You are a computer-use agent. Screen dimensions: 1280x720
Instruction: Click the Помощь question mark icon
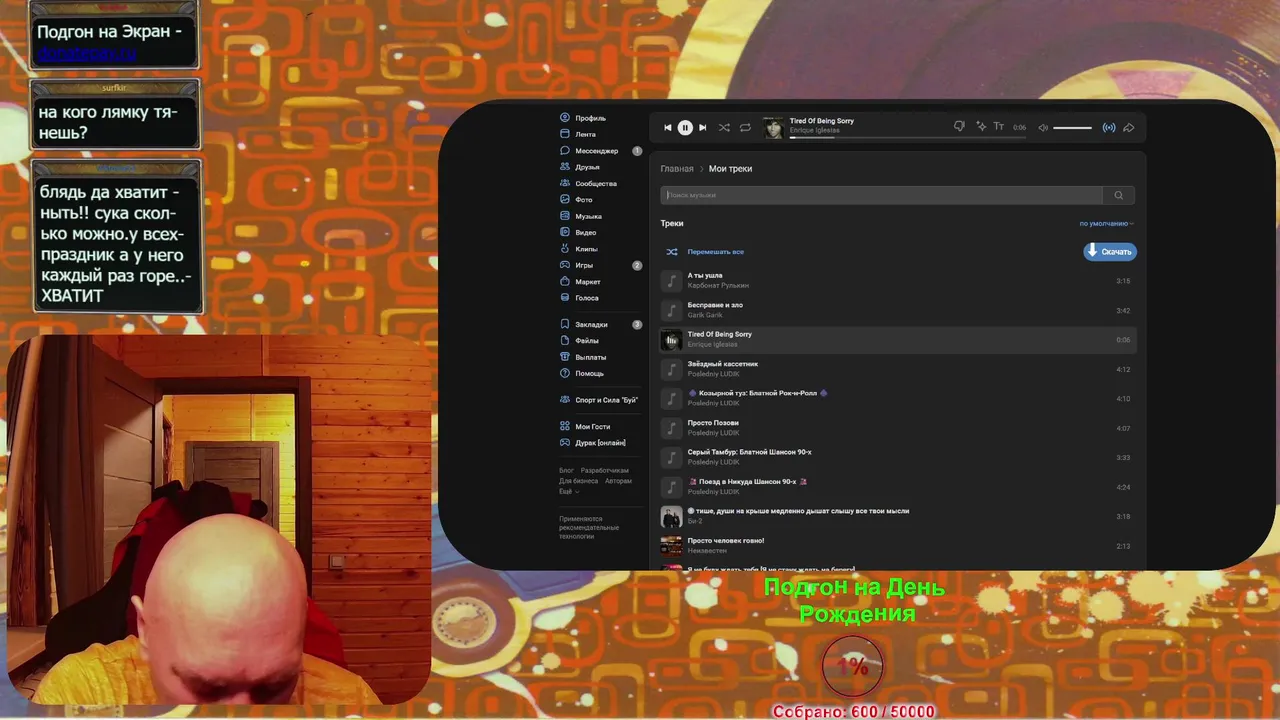[x=565, y=373]
